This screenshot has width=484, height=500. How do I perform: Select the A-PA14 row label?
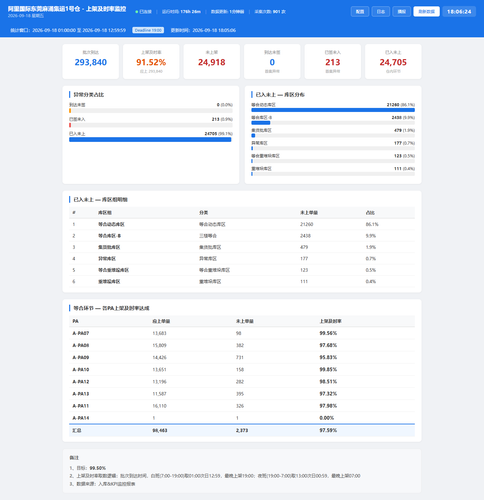point(81,418)
